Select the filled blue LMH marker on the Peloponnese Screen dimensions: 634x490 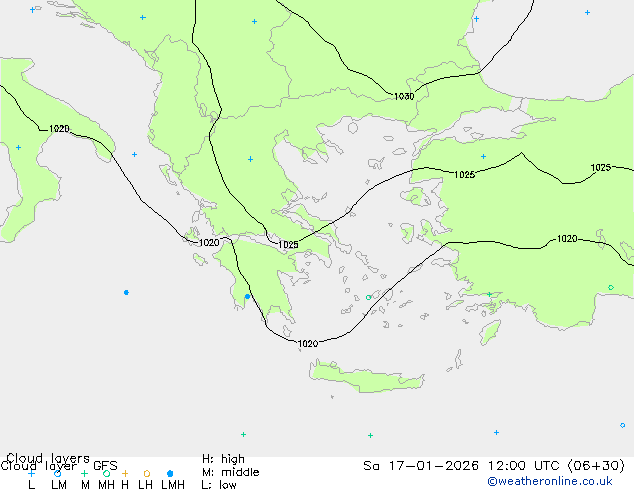pyautogui.click(x=247, y=296)
